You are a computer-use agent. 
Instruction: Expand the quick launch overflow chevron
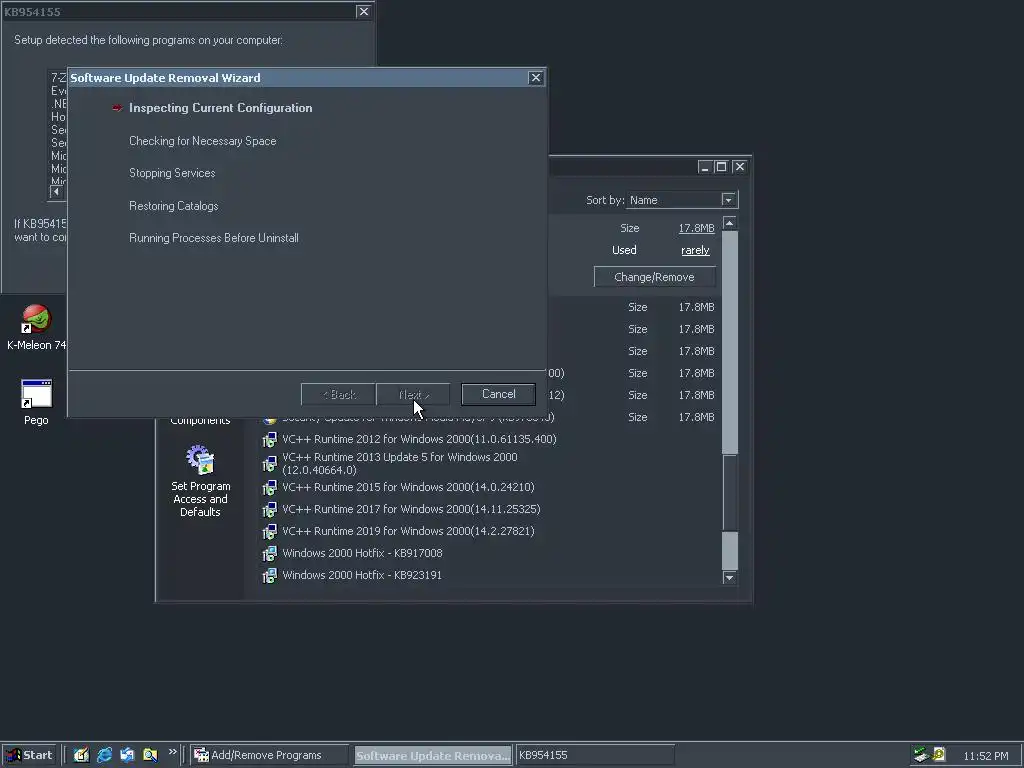[172, 752]
